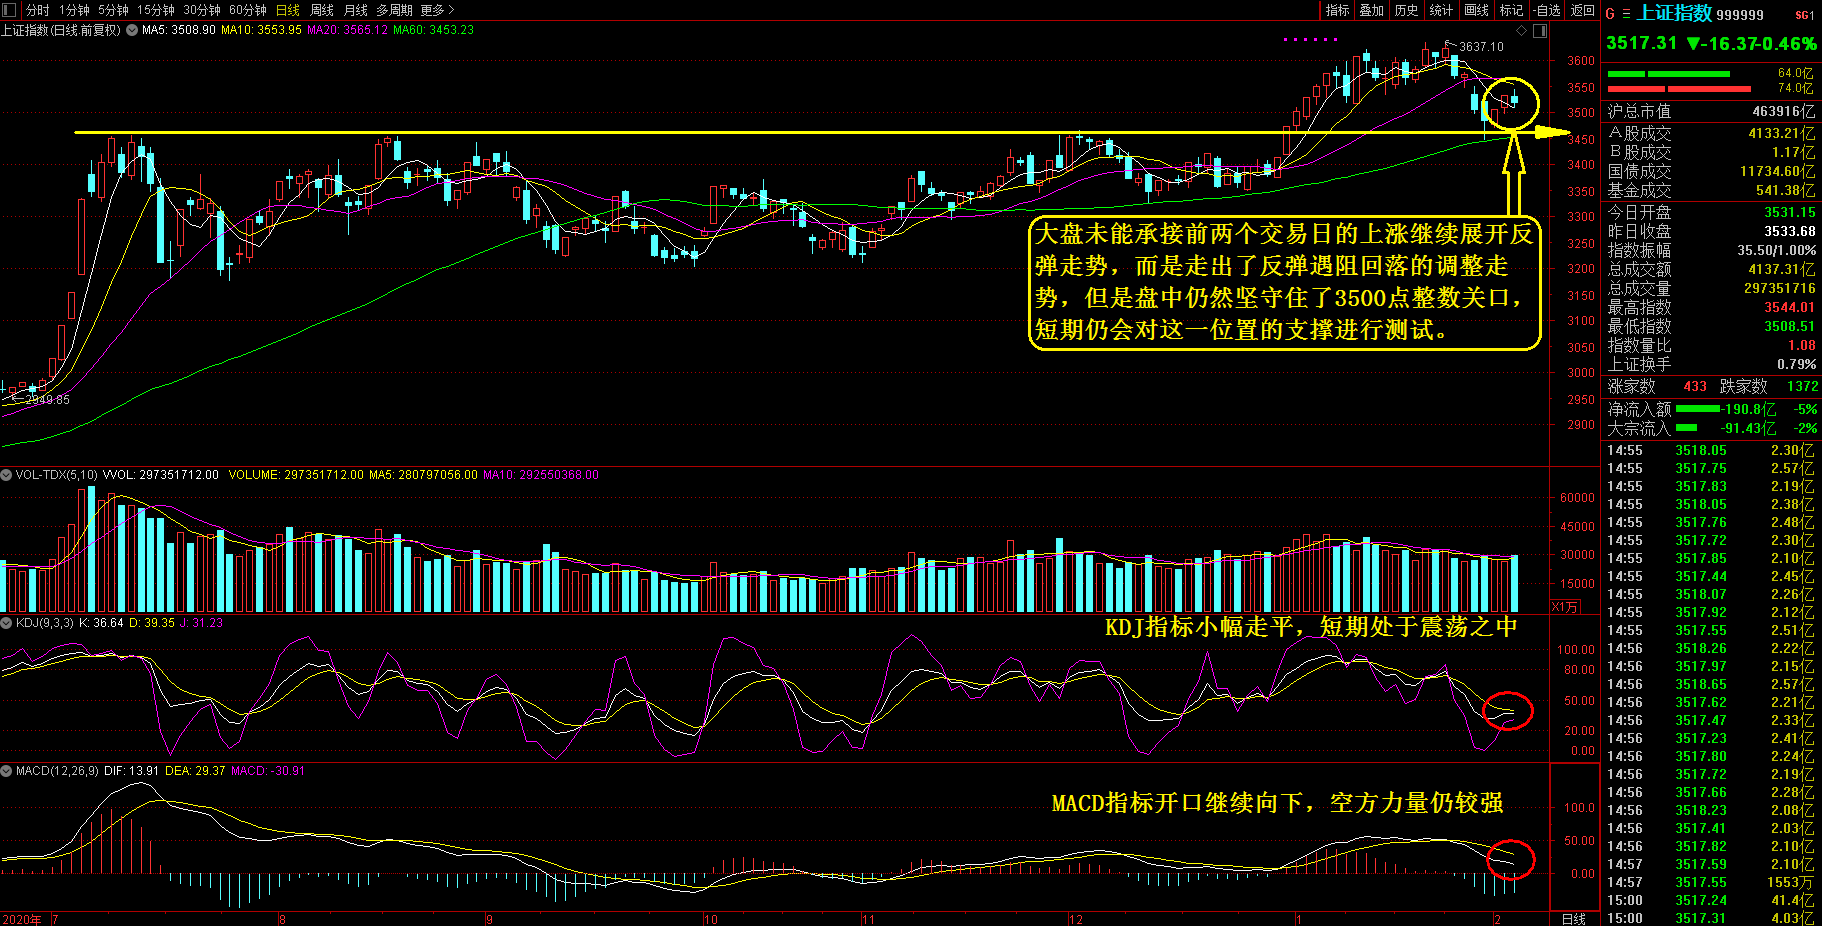Select the 日线 daily chart tab
The height and width of the screenshot is (926, 1822).
(288, 10)
